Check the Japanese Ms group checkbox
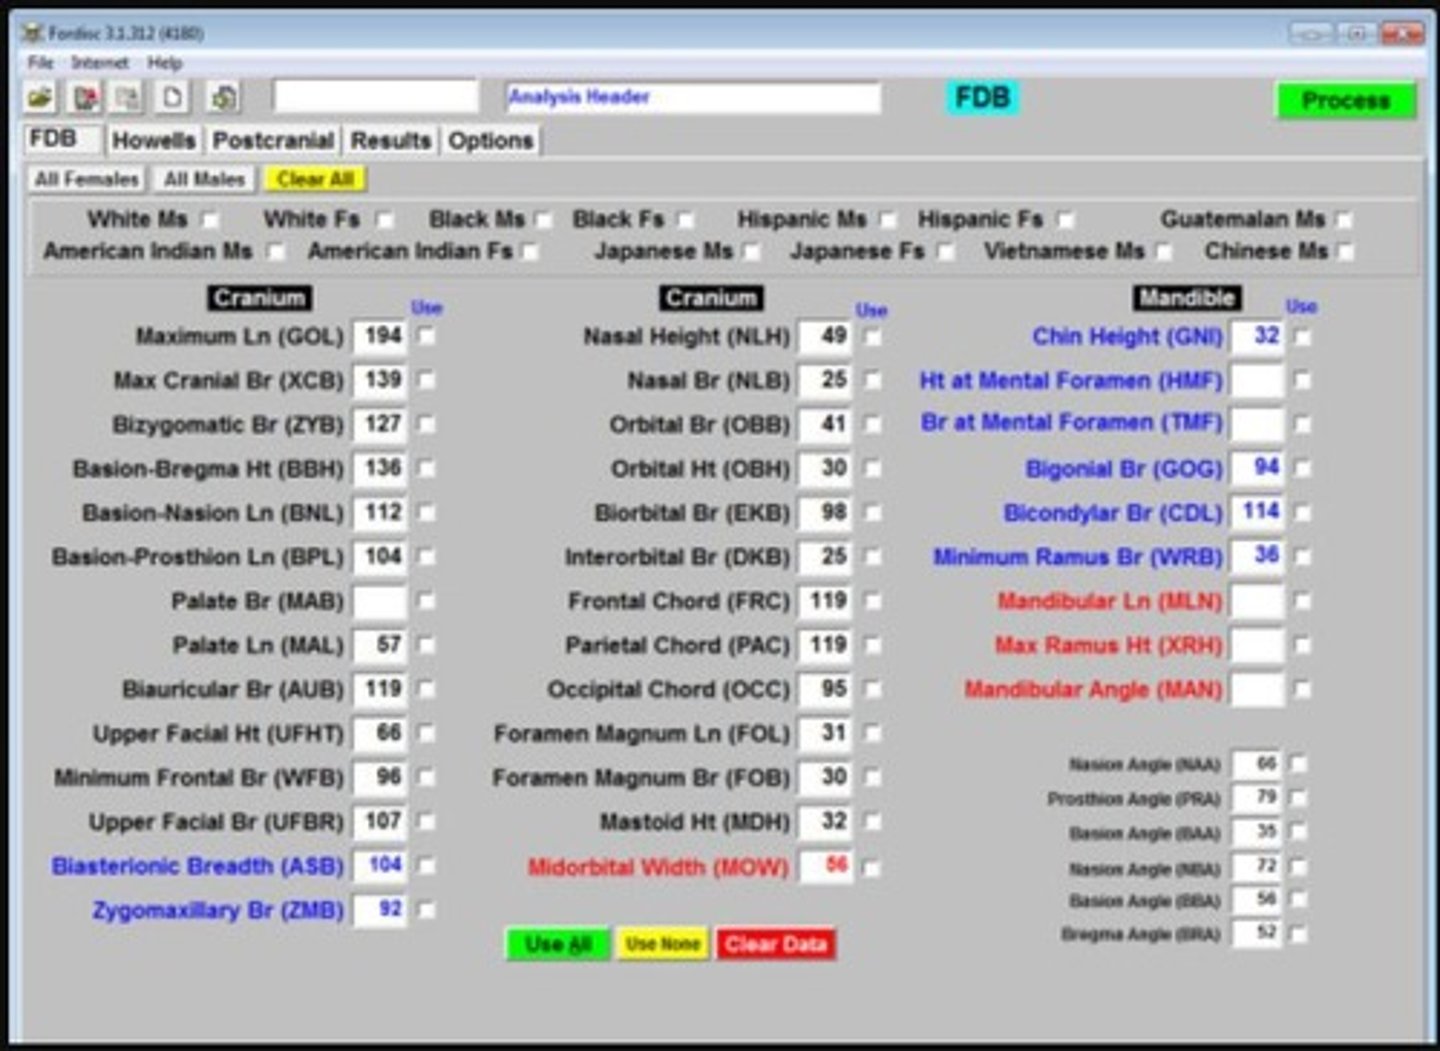Viewport: 1440px width, 1051px height. click(x=752, y=252)
